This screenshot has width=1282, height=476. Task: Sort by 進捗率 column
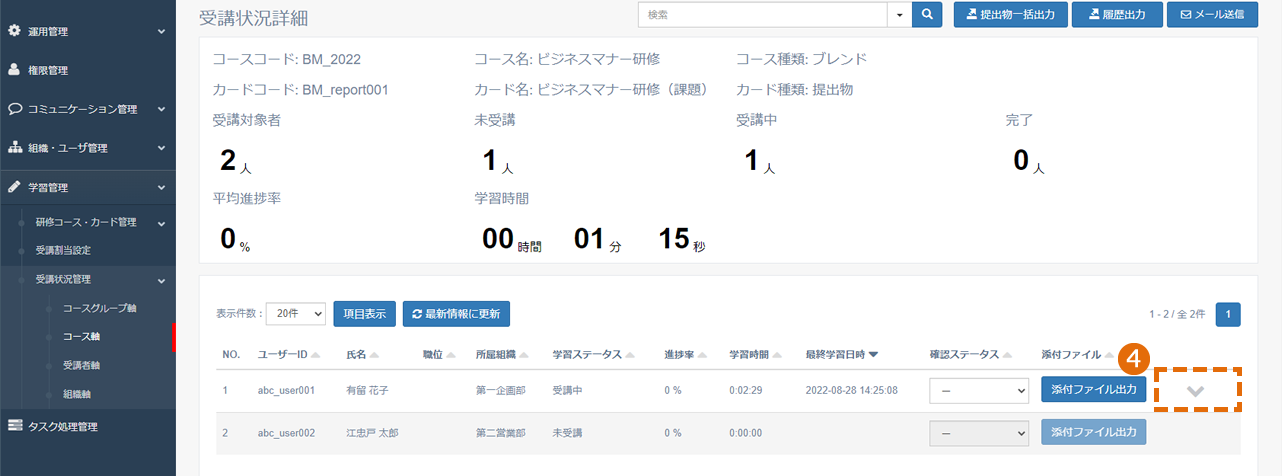(x=686, y=355)
